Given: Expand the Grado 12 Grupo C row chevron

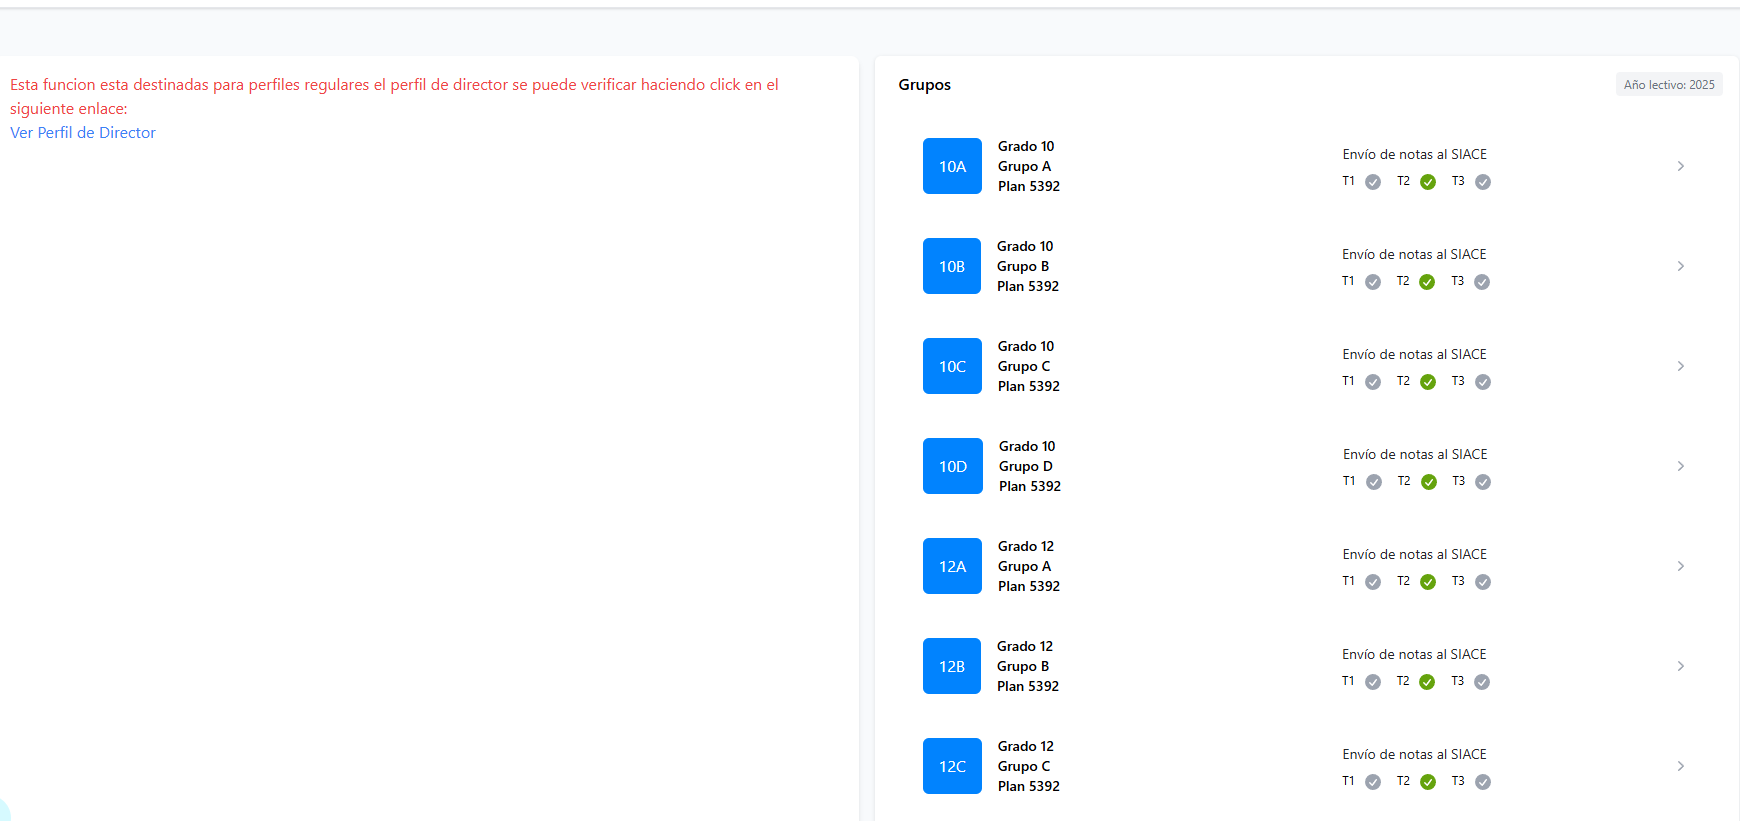Looking at the screenshot, I should click(1681, 766).
